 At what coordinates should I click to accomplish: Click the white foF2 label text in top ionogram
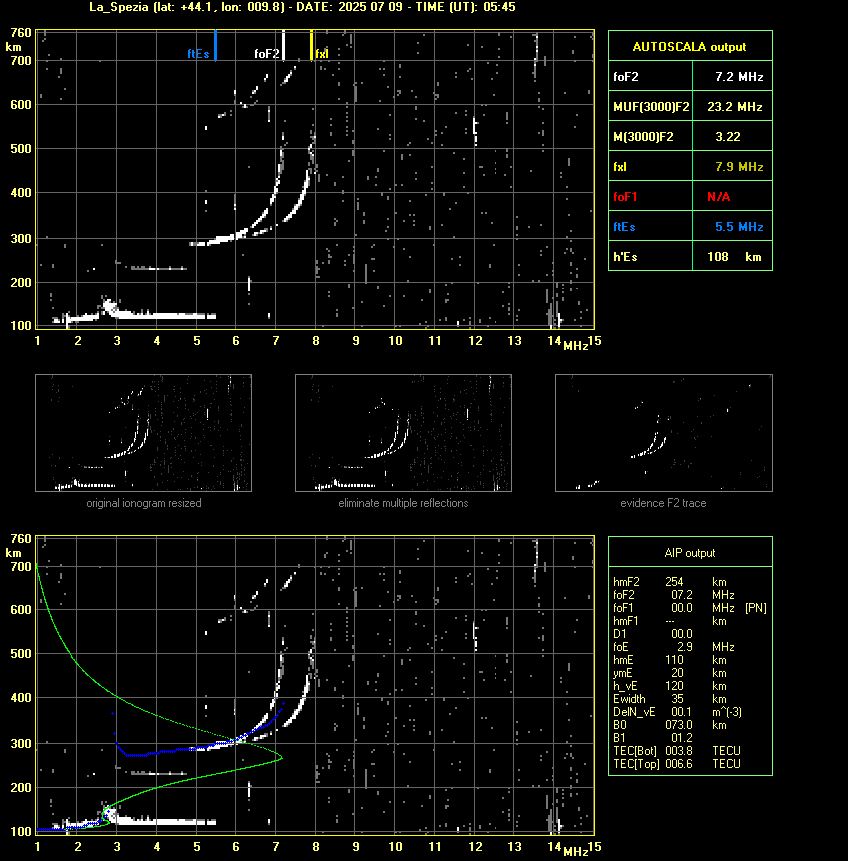[267, 54]
